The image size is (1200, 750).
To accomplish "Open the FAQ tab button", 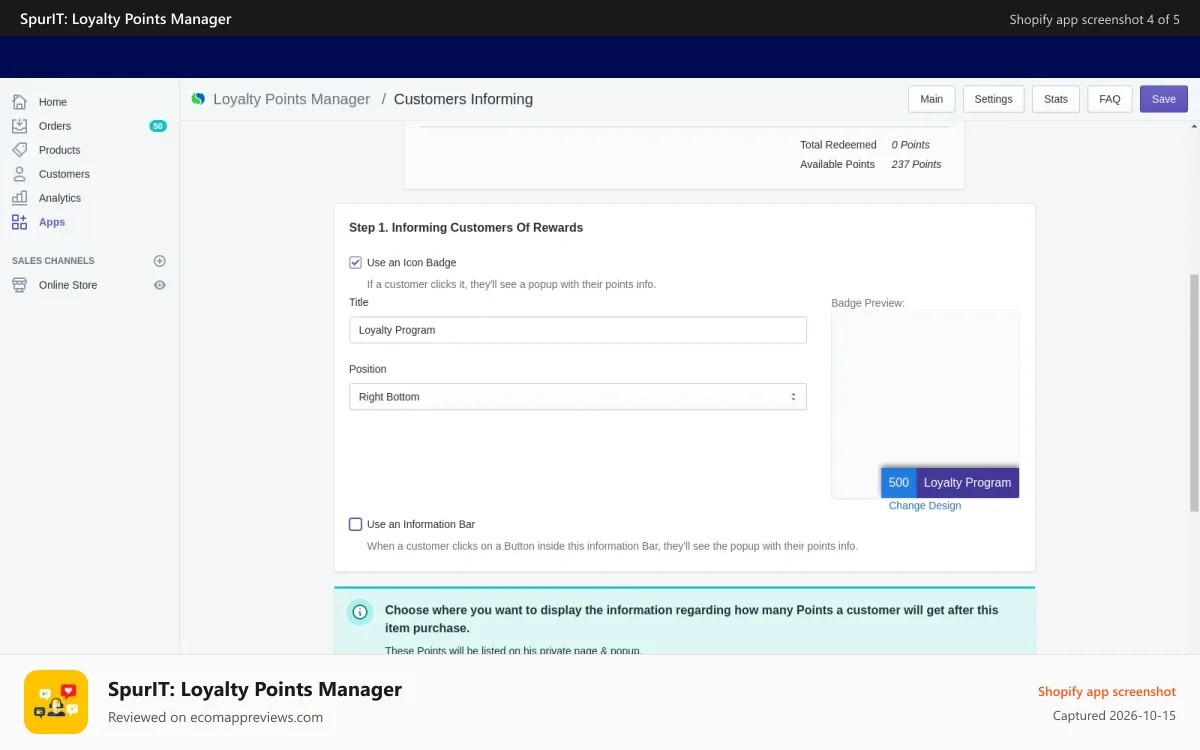I will (x=1110, y=99).
